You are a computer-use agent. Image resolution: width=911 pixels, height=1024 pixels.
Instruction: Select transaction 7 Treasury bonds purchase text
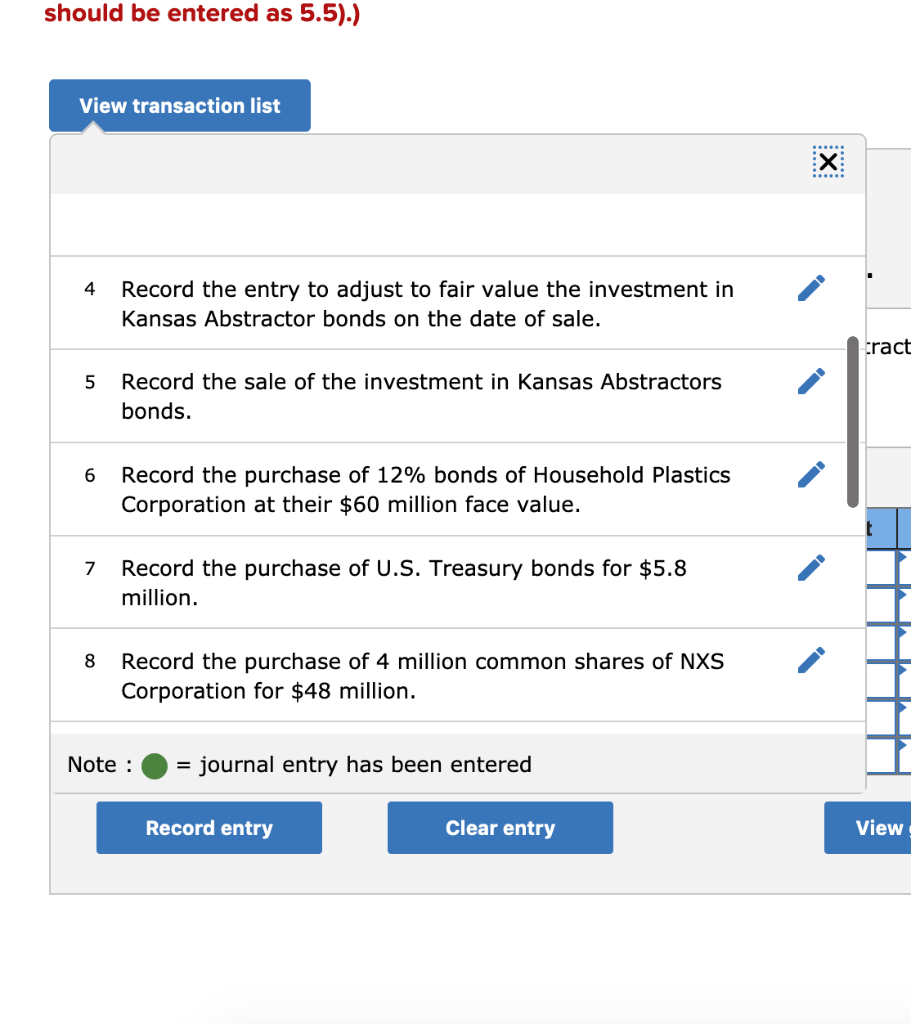pyautogui.click(x=404, y=582)
